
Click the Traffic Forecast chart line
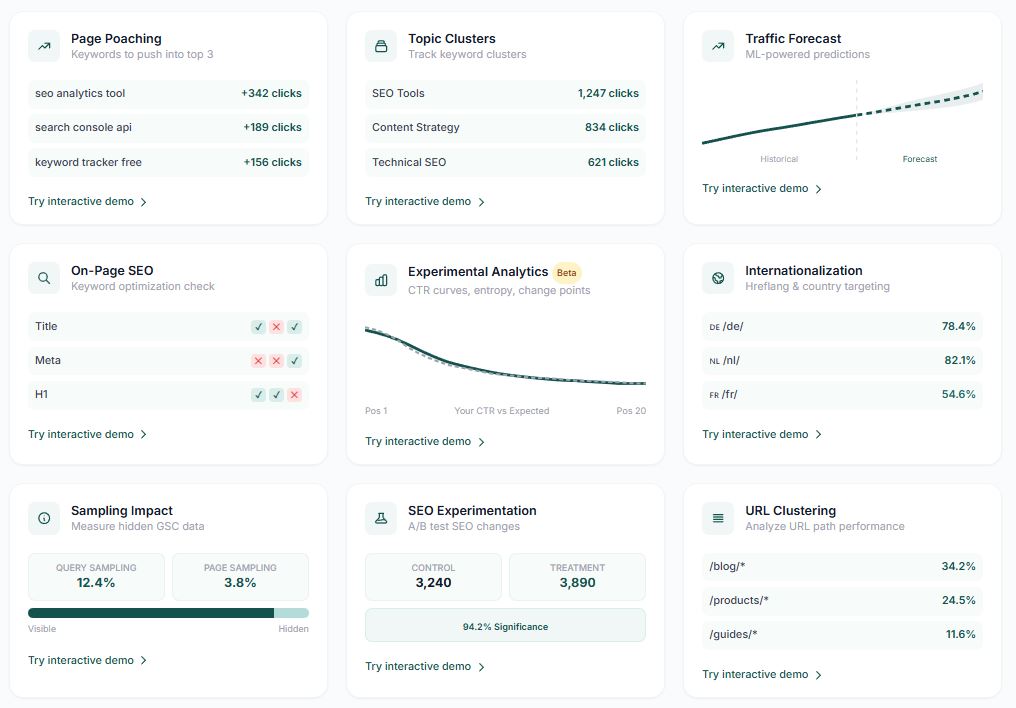click(842, 114)
